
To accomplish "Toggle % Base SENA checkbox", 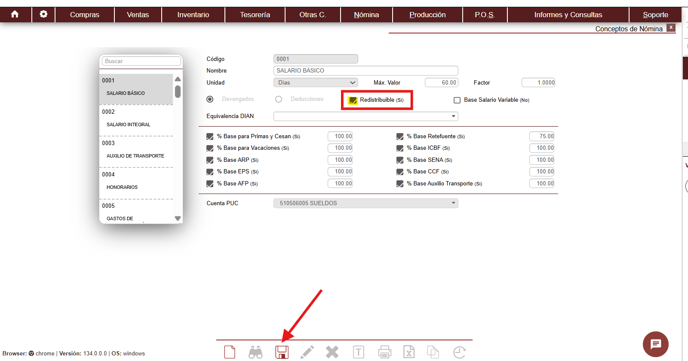I will [x=400, y=160].
